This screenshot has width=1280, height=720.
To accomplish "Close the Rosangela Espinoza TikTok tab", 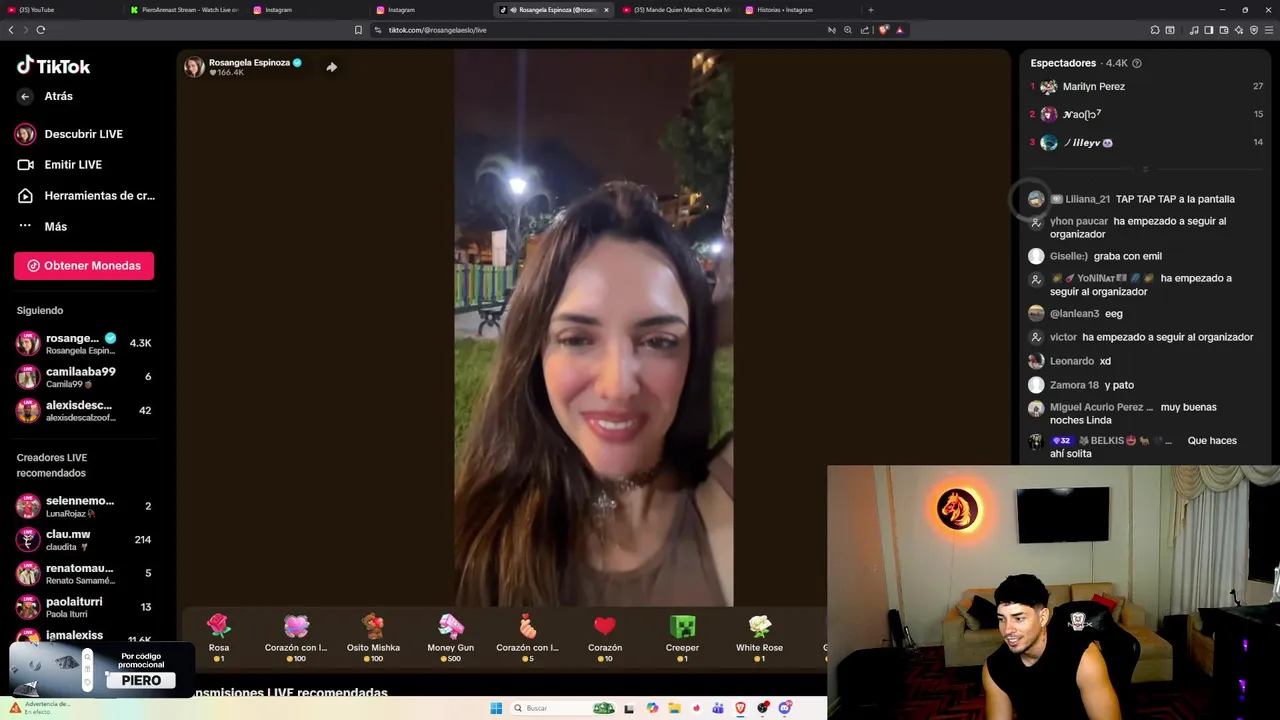I will tap(606, 10).
